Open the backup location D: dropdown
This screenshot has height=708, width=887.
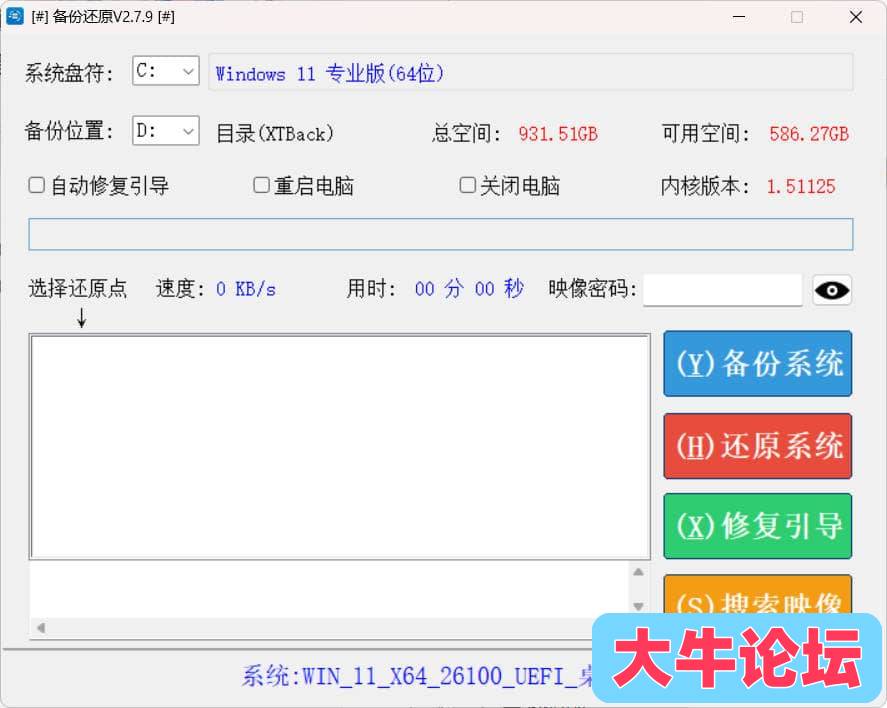click(x=165, y=131)
